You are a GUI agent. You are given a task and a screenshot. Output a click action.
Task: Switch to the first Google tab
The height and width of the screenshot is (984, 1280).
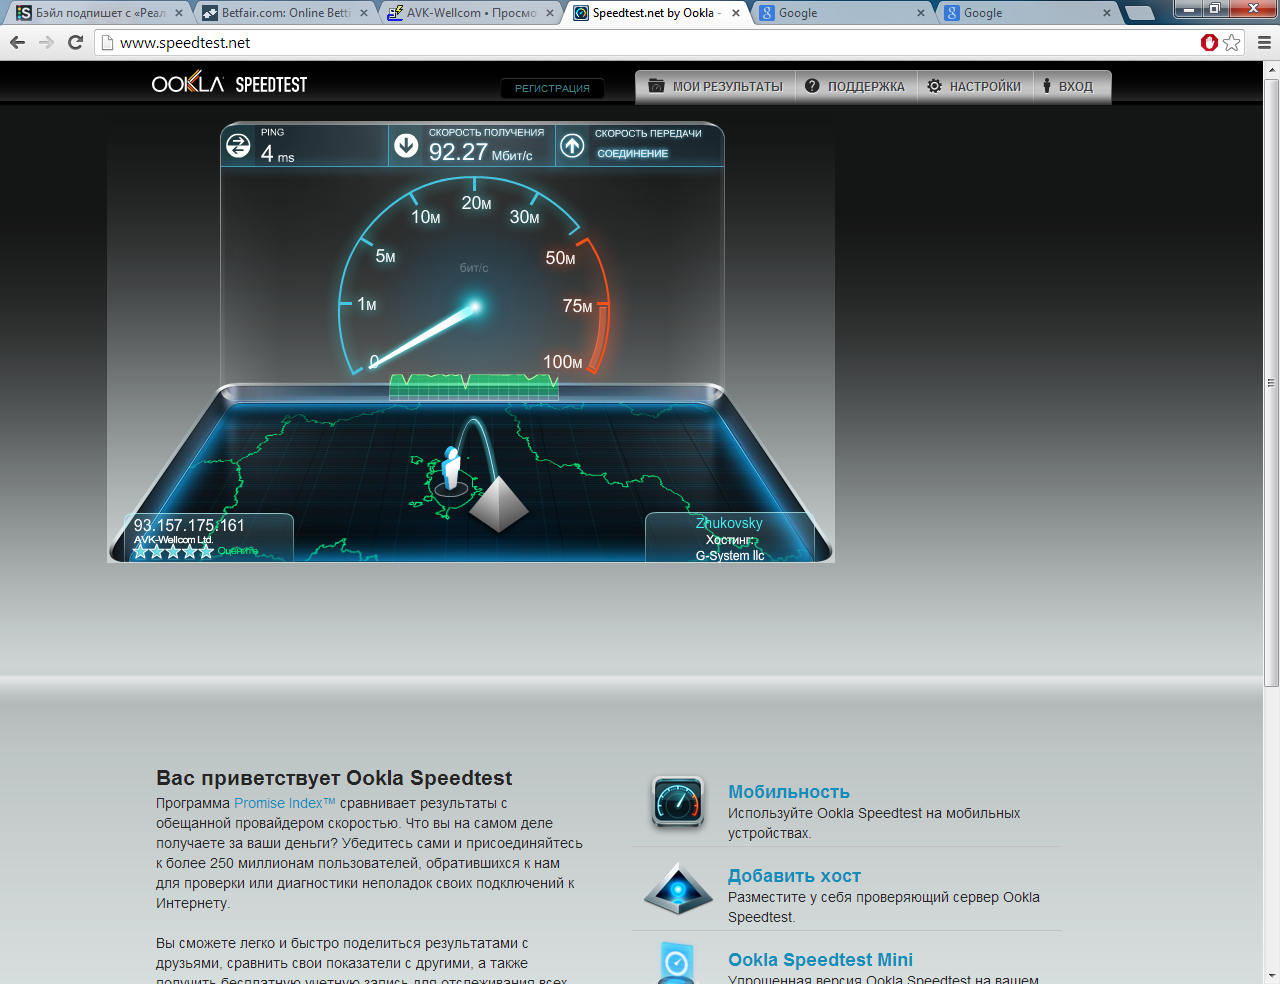click(x=842, y=13)
